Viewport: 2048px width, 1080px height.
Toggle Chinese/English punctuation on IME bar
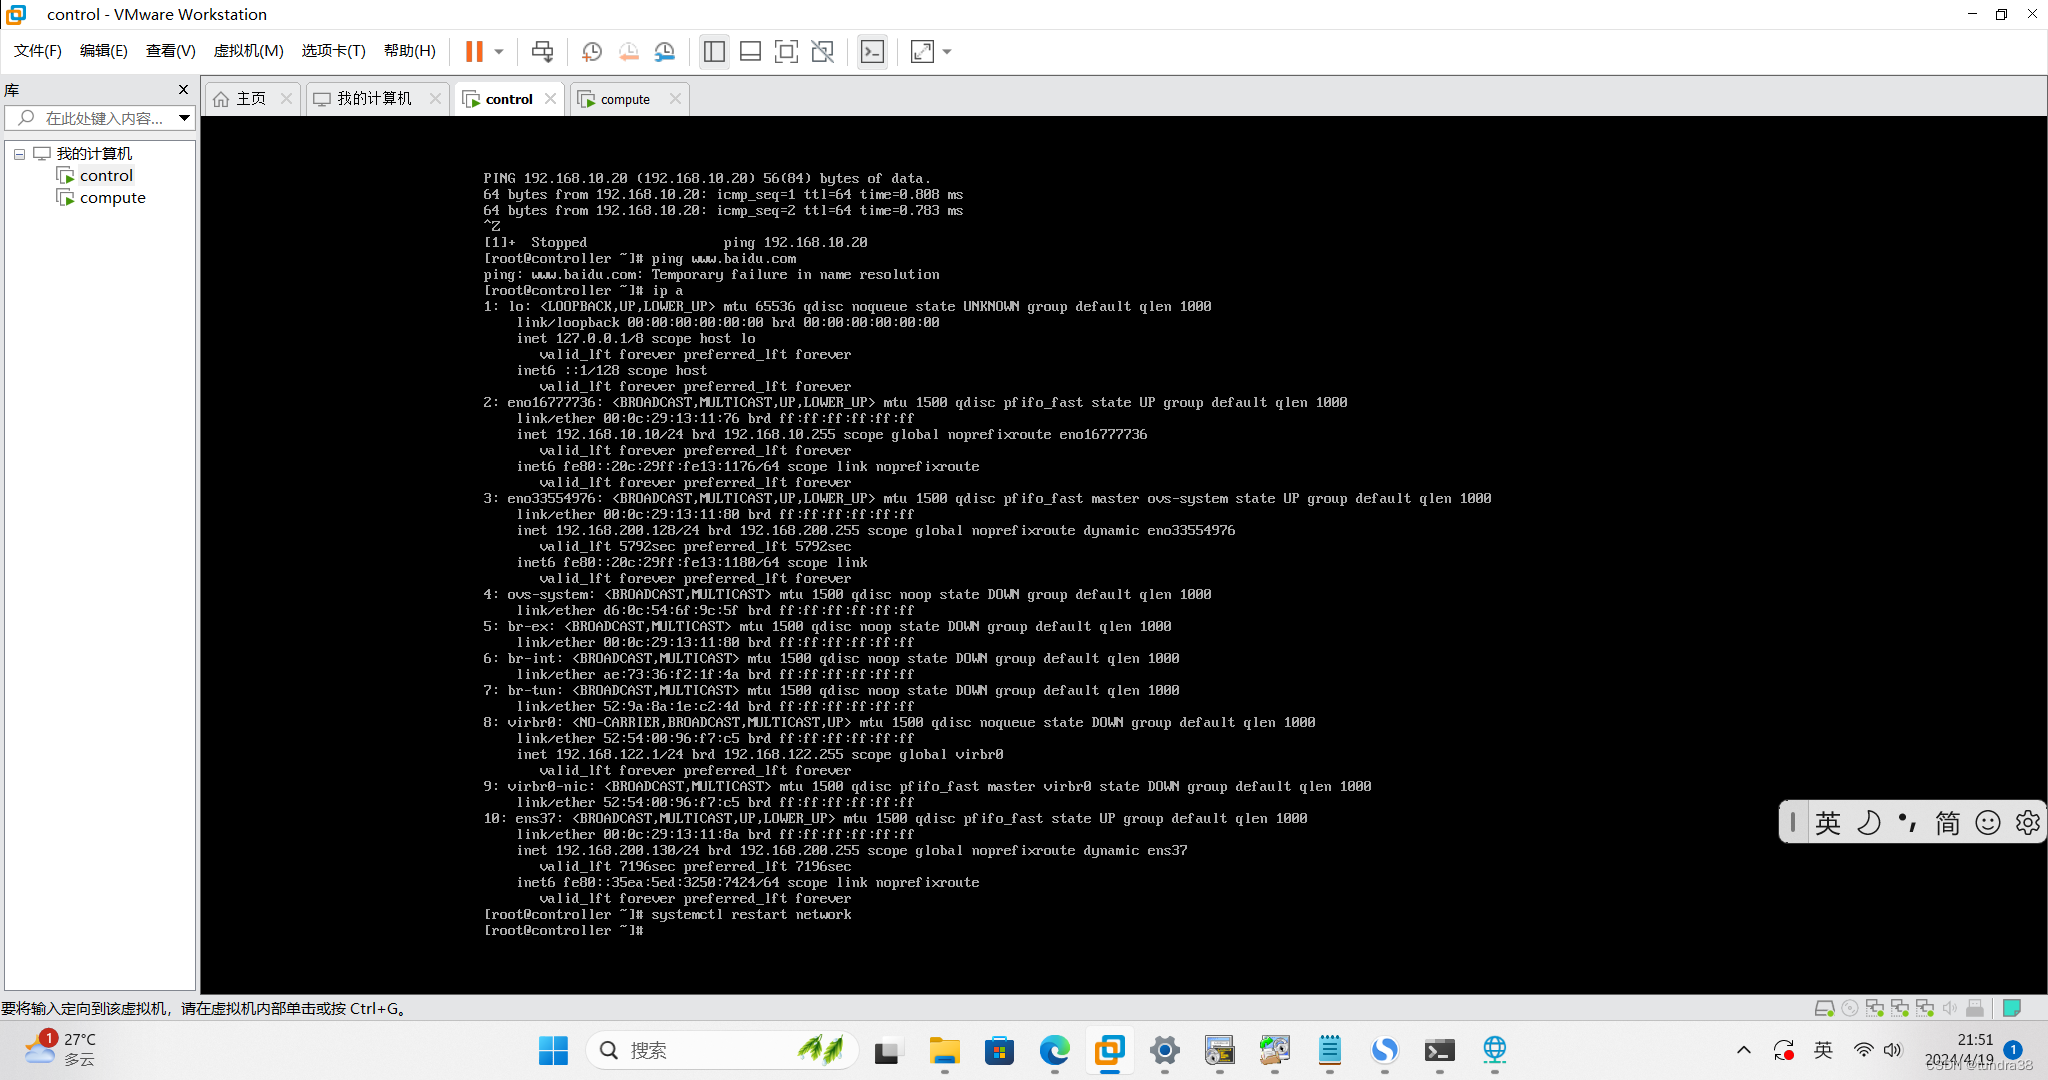point(1908,822)
